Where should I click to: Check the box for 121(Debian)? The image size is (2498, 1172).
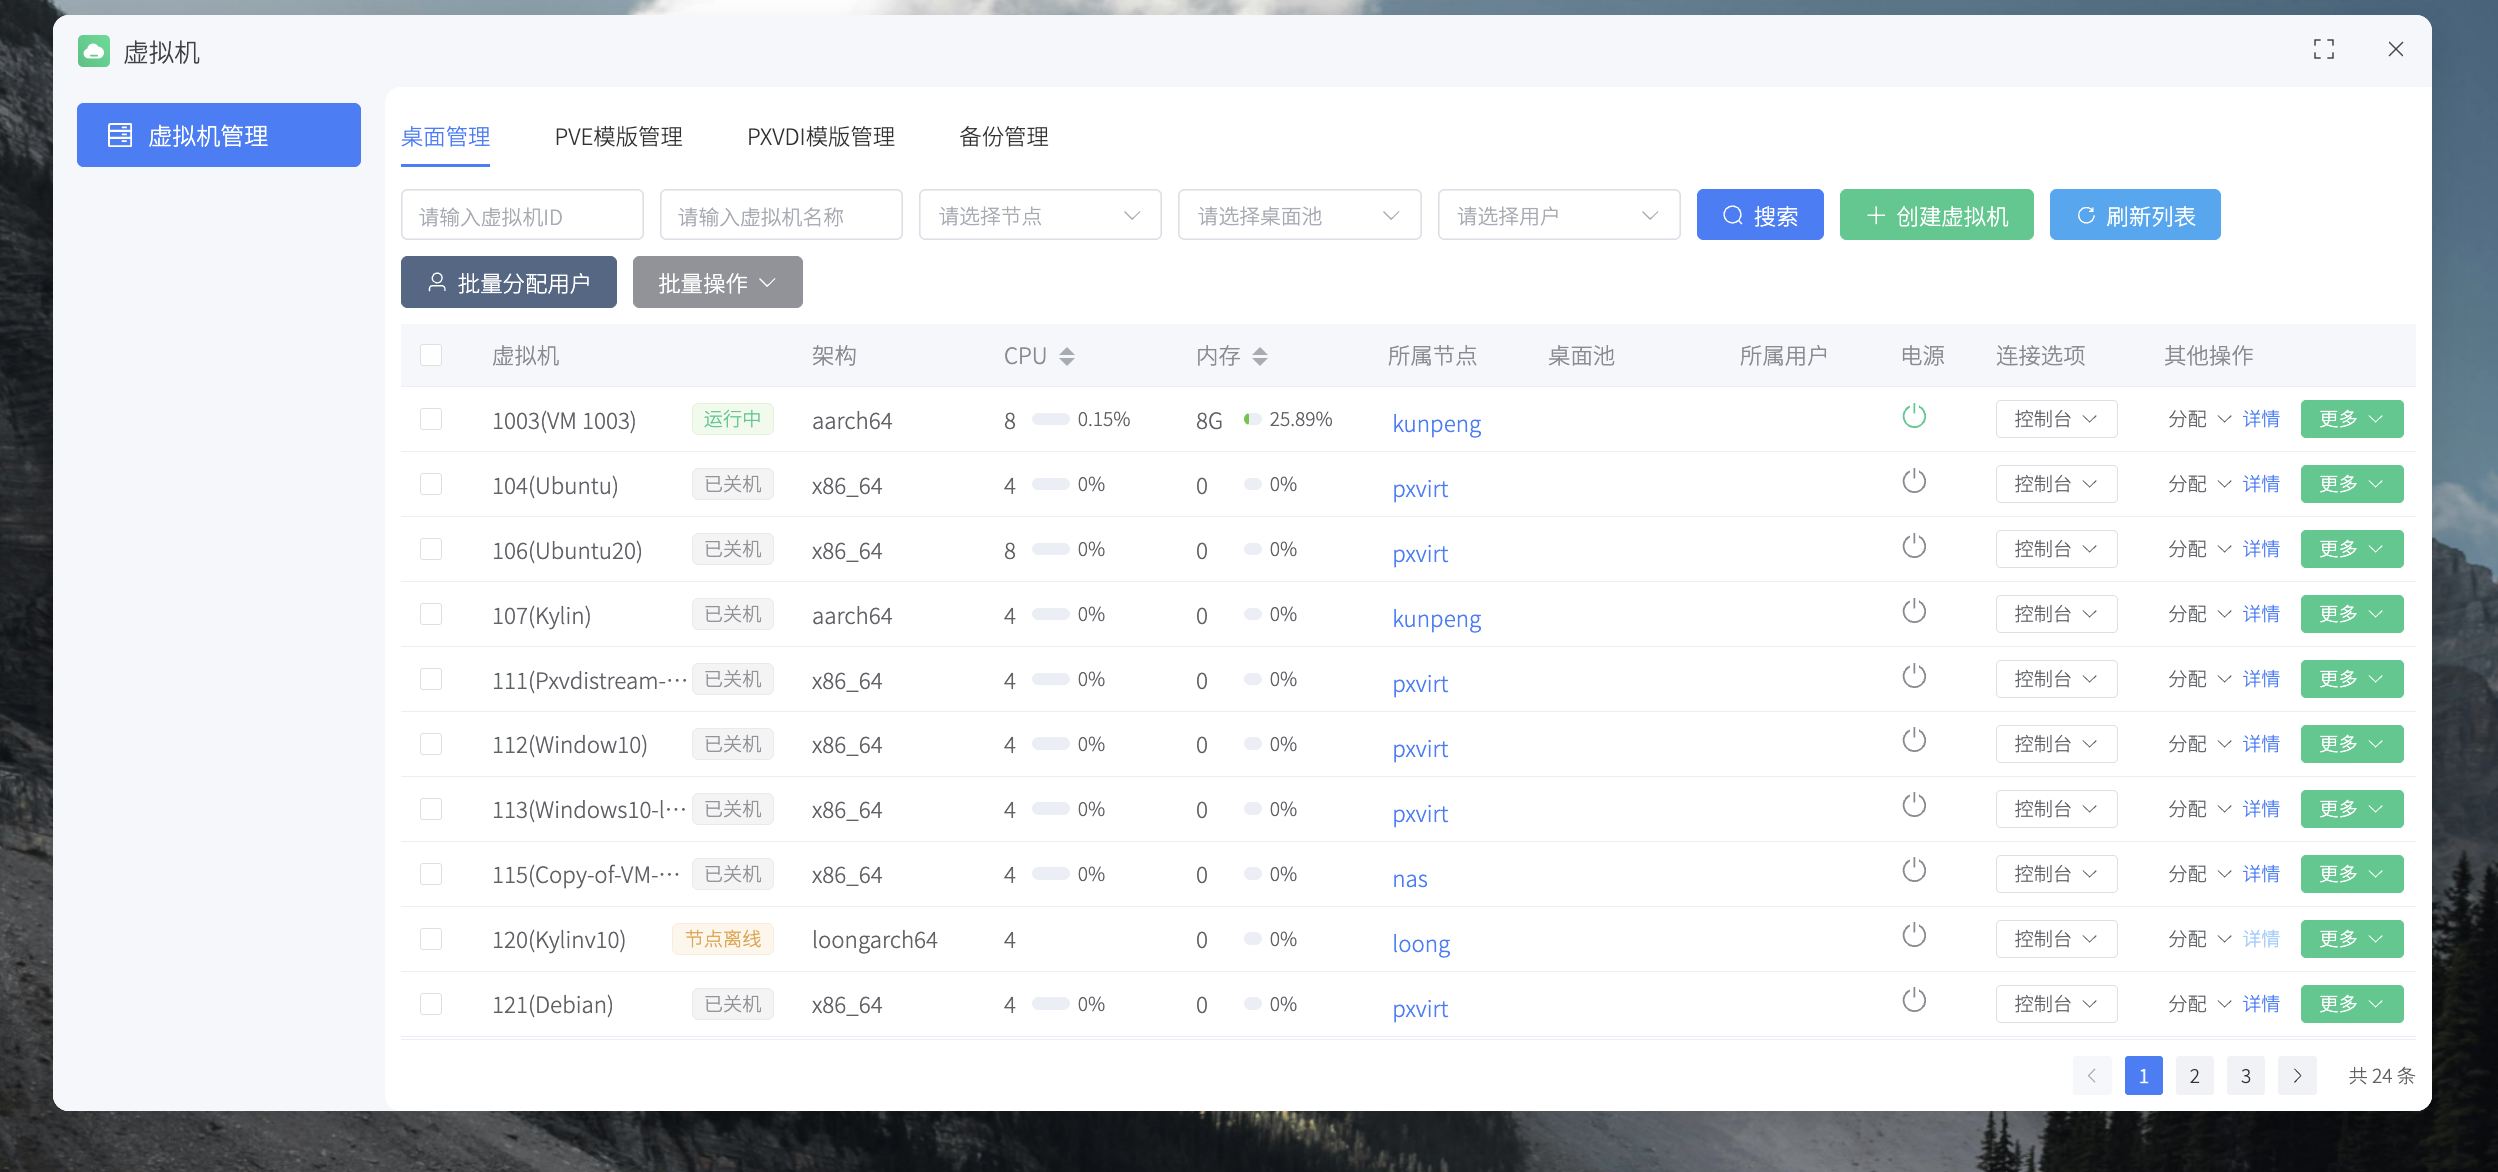pos(431,1004)
